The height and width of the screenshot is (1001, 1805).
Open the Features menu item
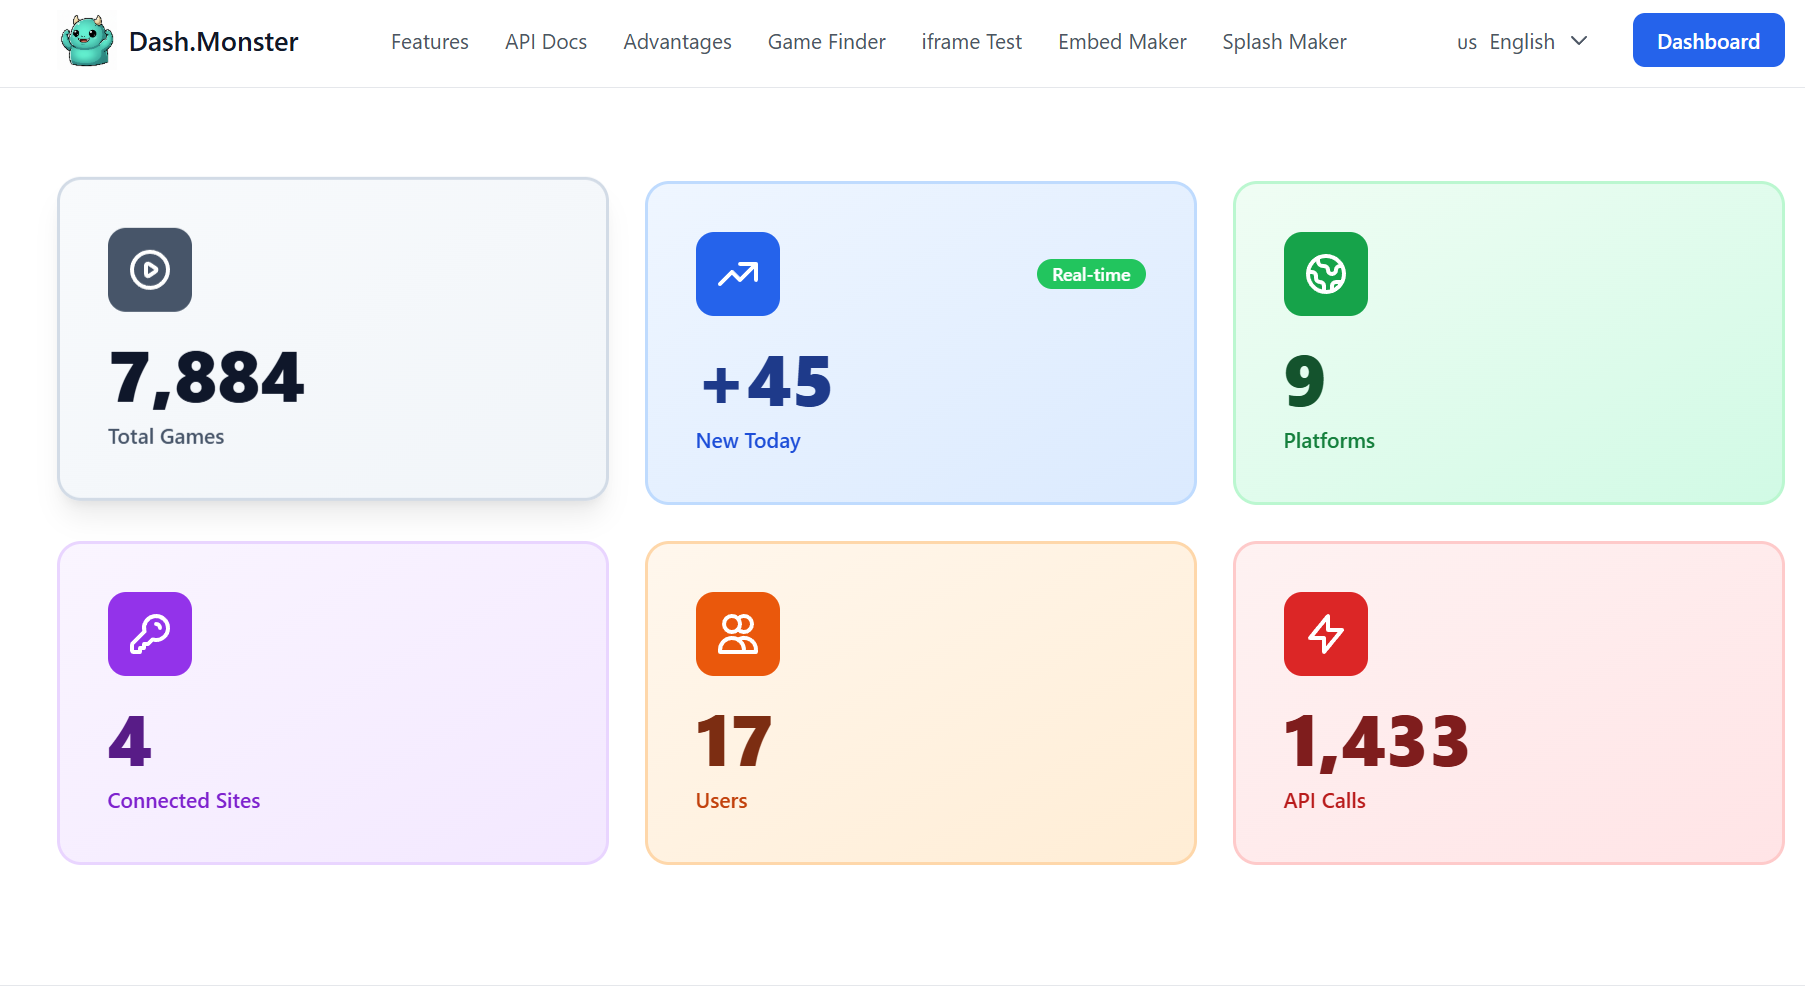pos(430,42)
